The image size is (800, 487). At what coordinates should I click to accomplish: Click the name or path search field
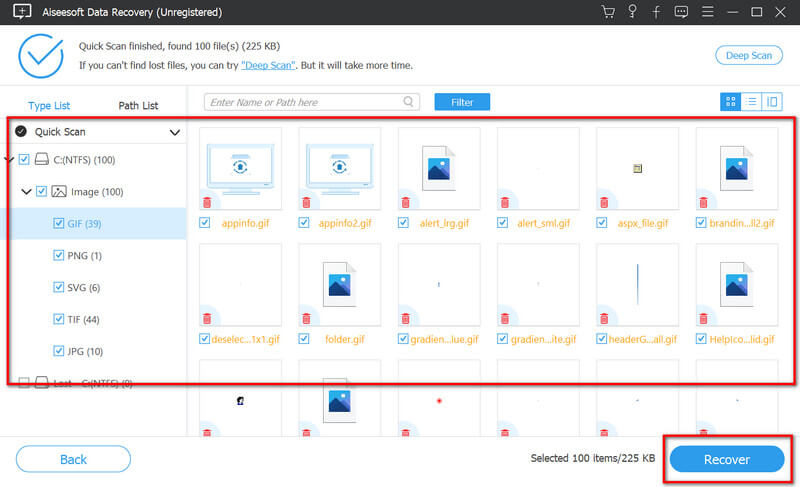click(x=311, y=102)
